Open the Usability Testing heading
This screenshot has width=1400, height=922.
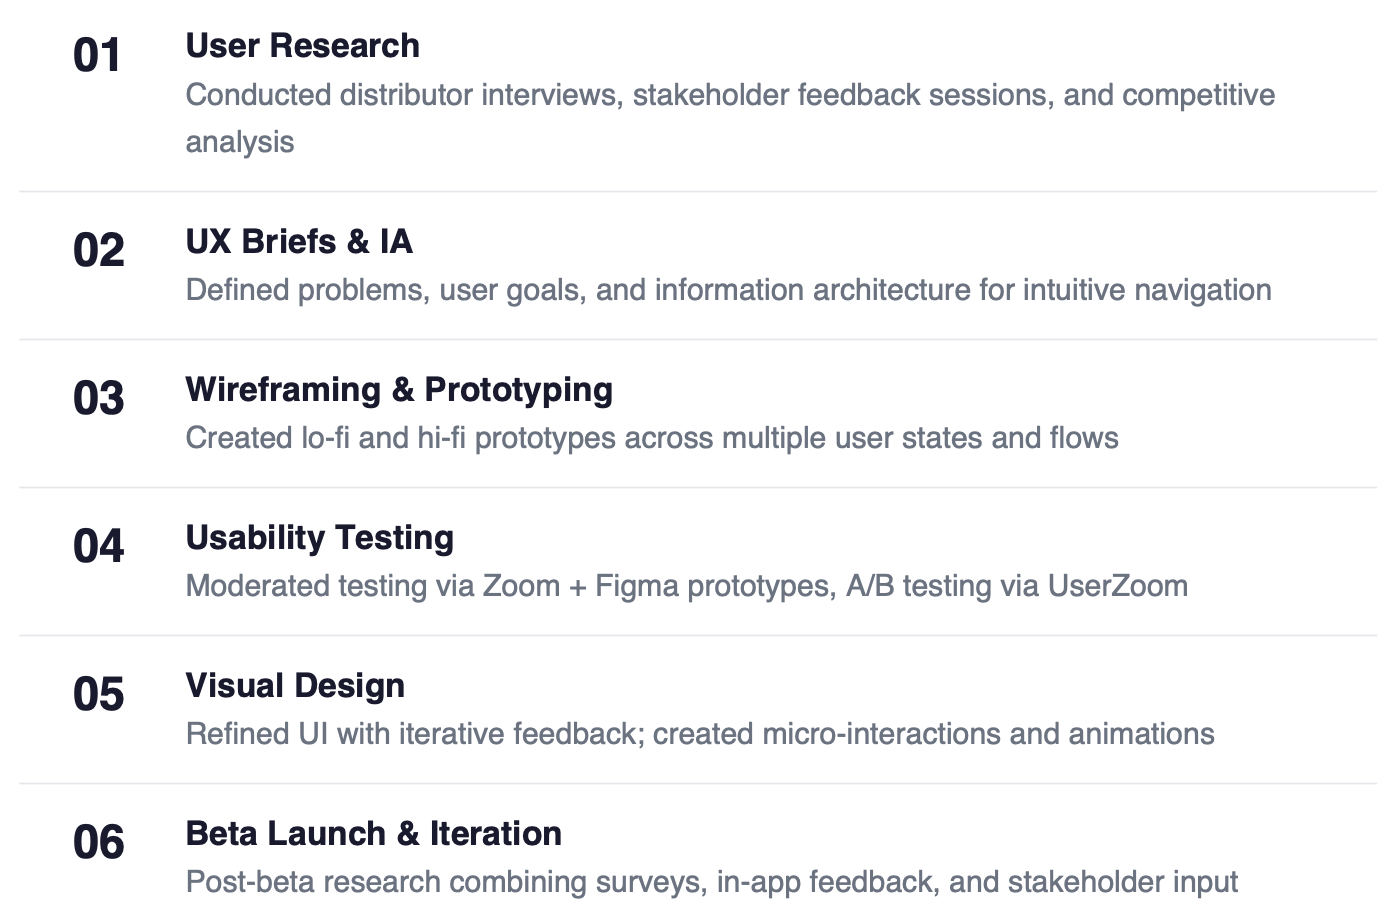pos(320,538)
